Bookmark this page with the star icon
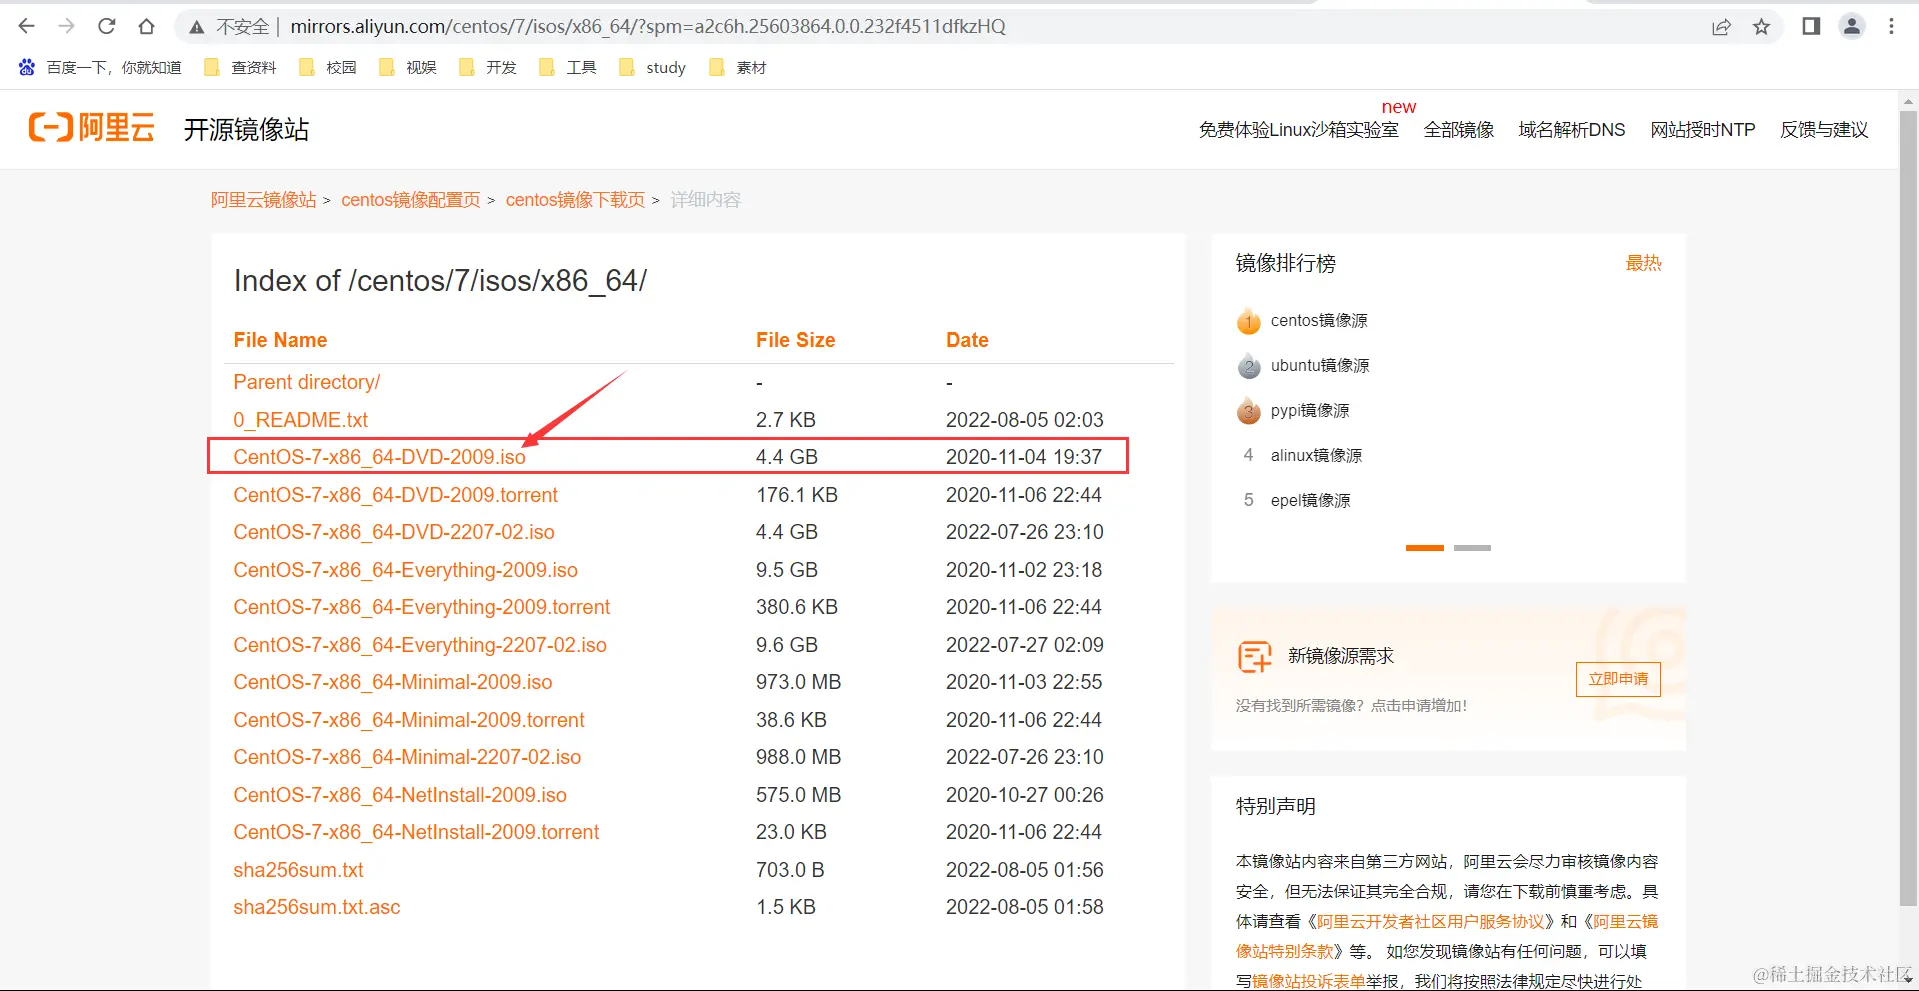Viewport: 1919px width, 991px height. pyautogui.click(x=1761, y=27)
